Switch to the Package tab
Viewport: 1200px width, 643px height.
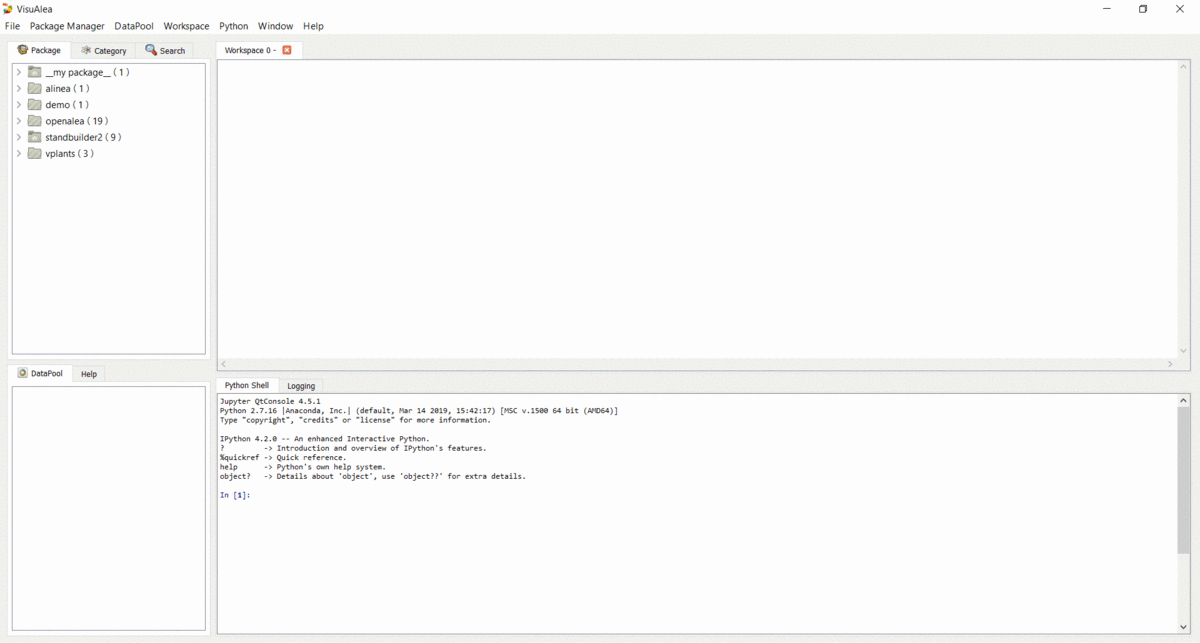(39, 50)
